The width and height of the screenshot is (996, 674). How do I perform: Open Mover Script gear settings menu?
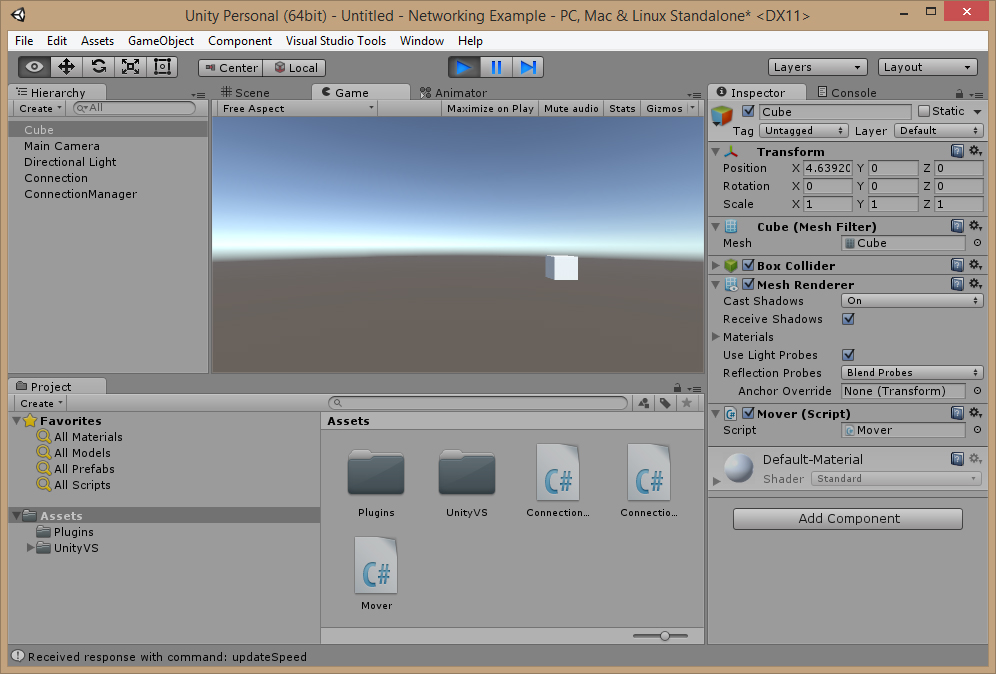pos(976,413)
